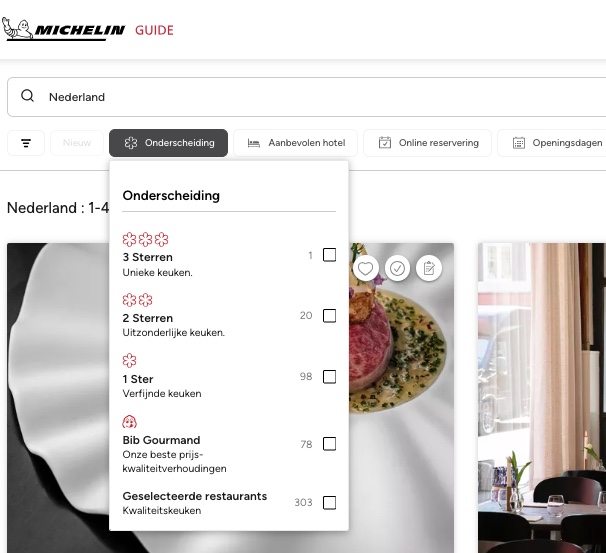The width and height of the screenshot is (606, 553).
Task: Open the Aanbevolen hotel filter
Action: pos(296,143)
